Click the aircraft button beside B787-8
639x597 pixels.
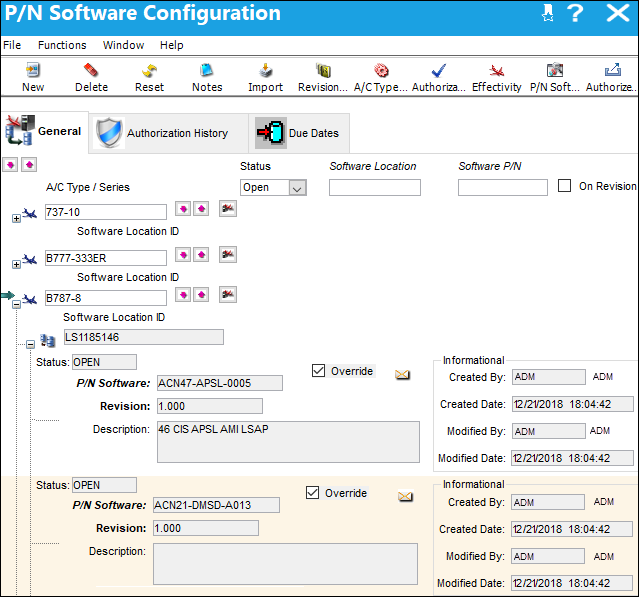pyautogui.click(x=228, y=295)
